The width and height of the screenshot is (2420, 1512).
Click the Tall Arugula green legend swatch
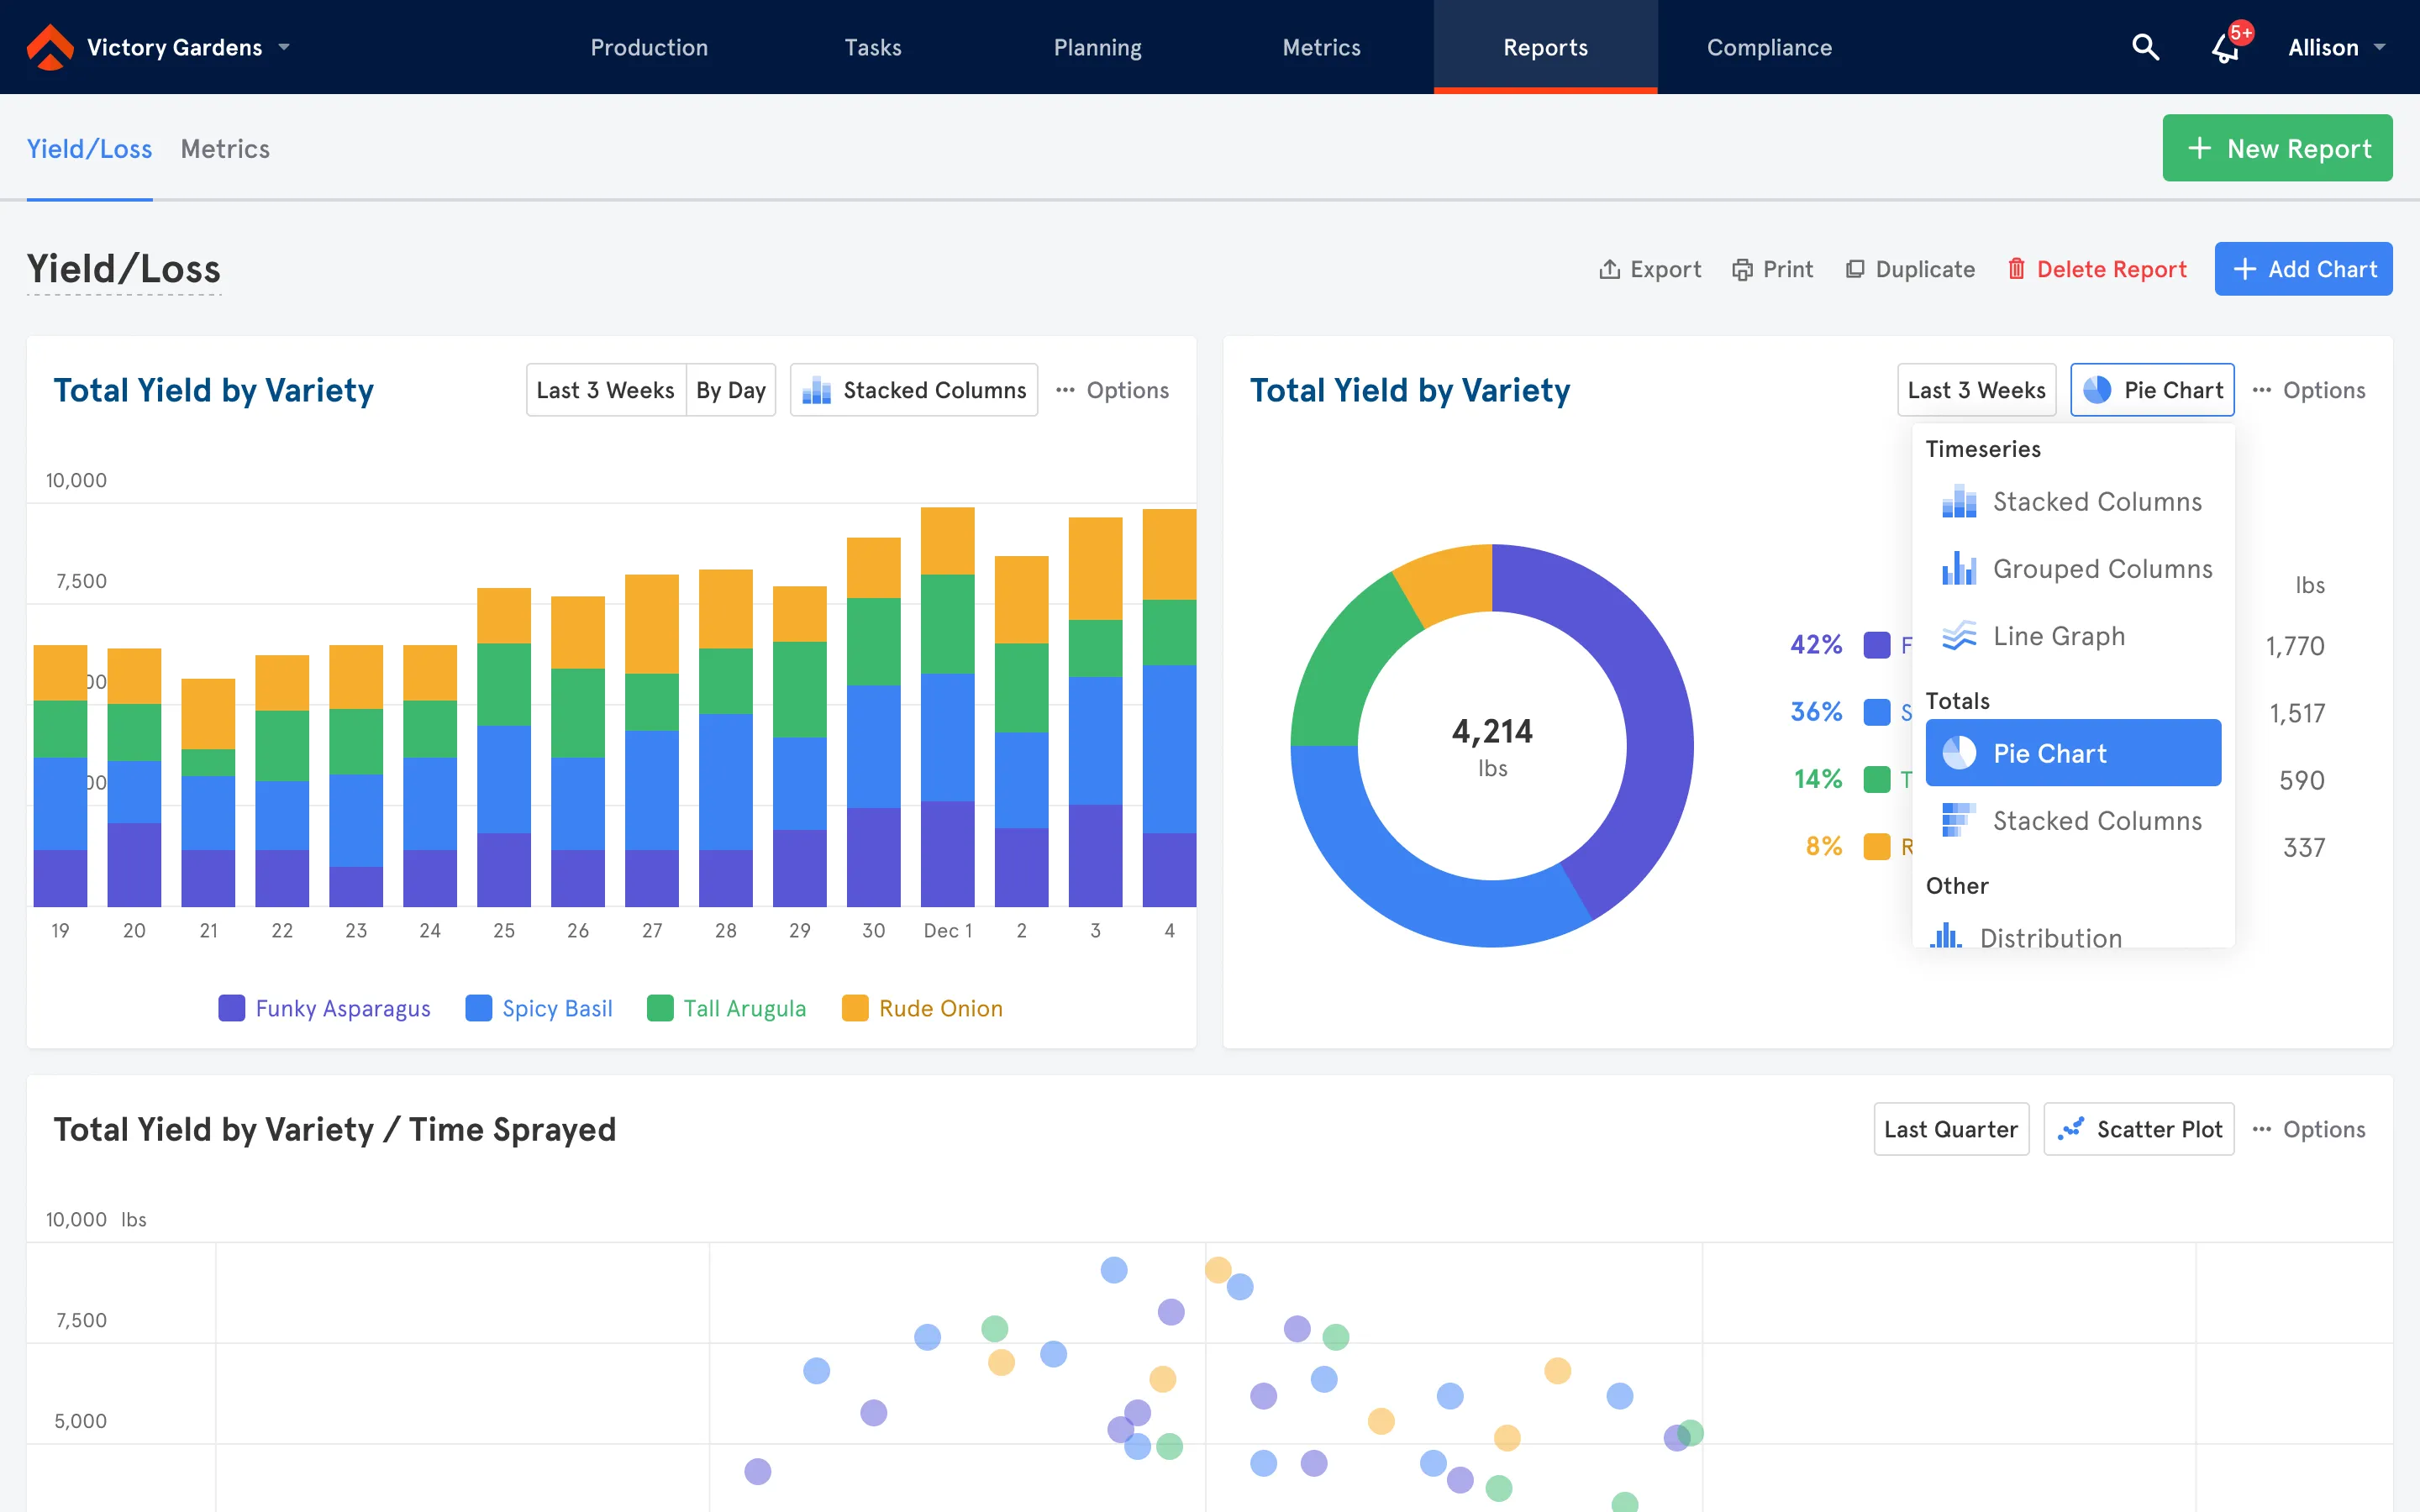[x=660, y=1008]
